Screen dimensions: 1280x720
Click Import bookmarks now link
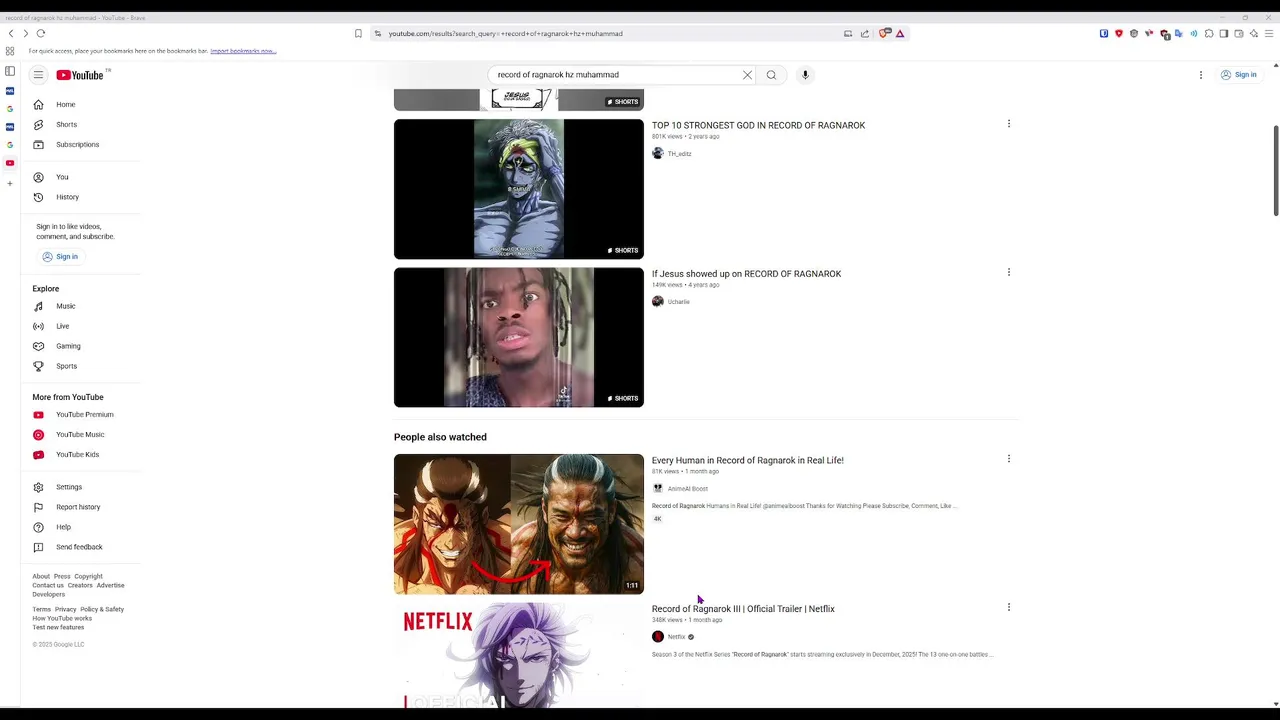tap(243, 51)
